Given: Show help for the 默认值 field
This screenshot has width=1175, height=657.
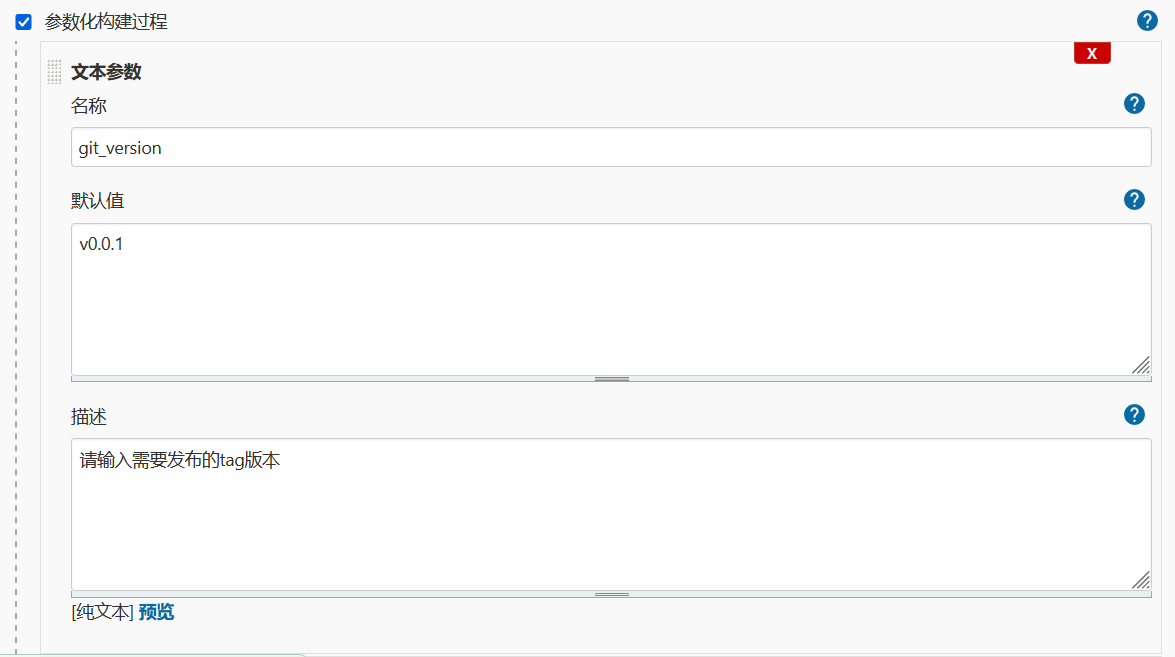Looking at the screenshot, I should pos(1134,199).
